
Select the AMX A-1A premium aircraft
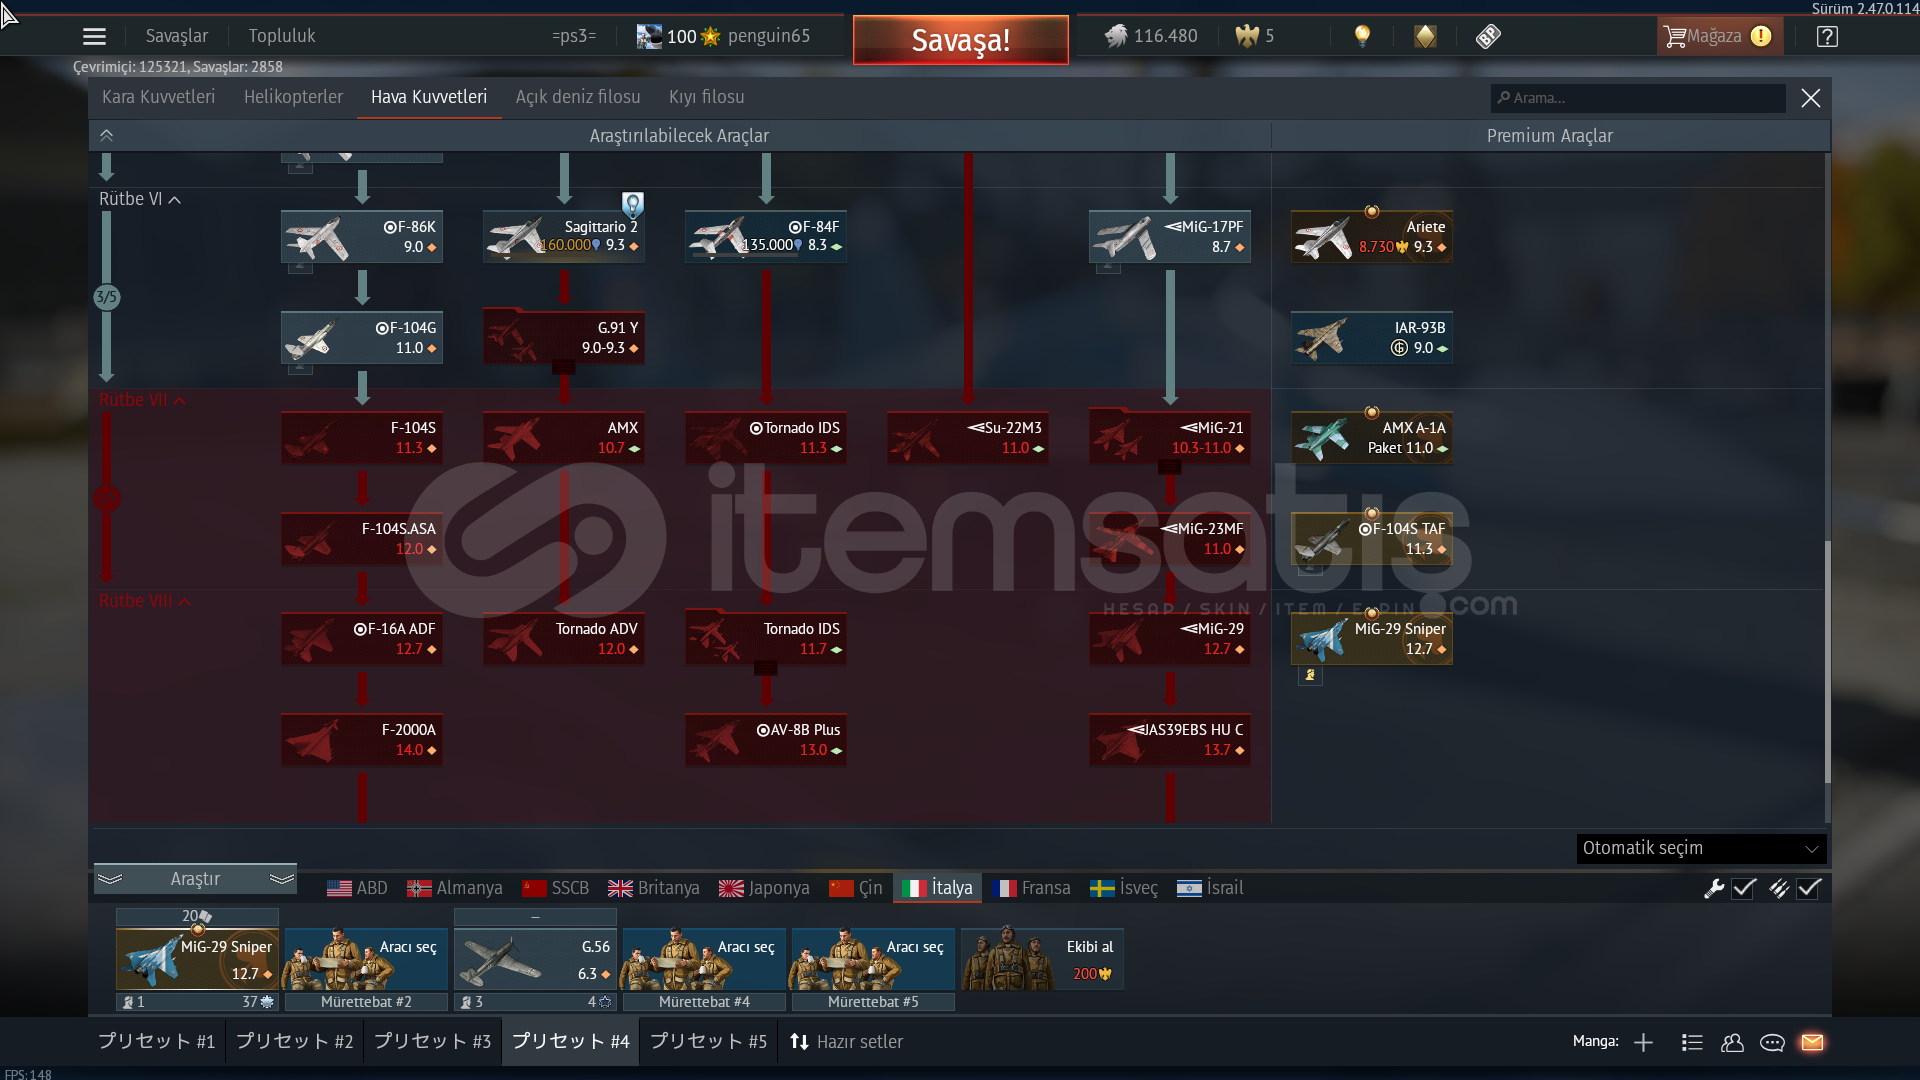1372,438
